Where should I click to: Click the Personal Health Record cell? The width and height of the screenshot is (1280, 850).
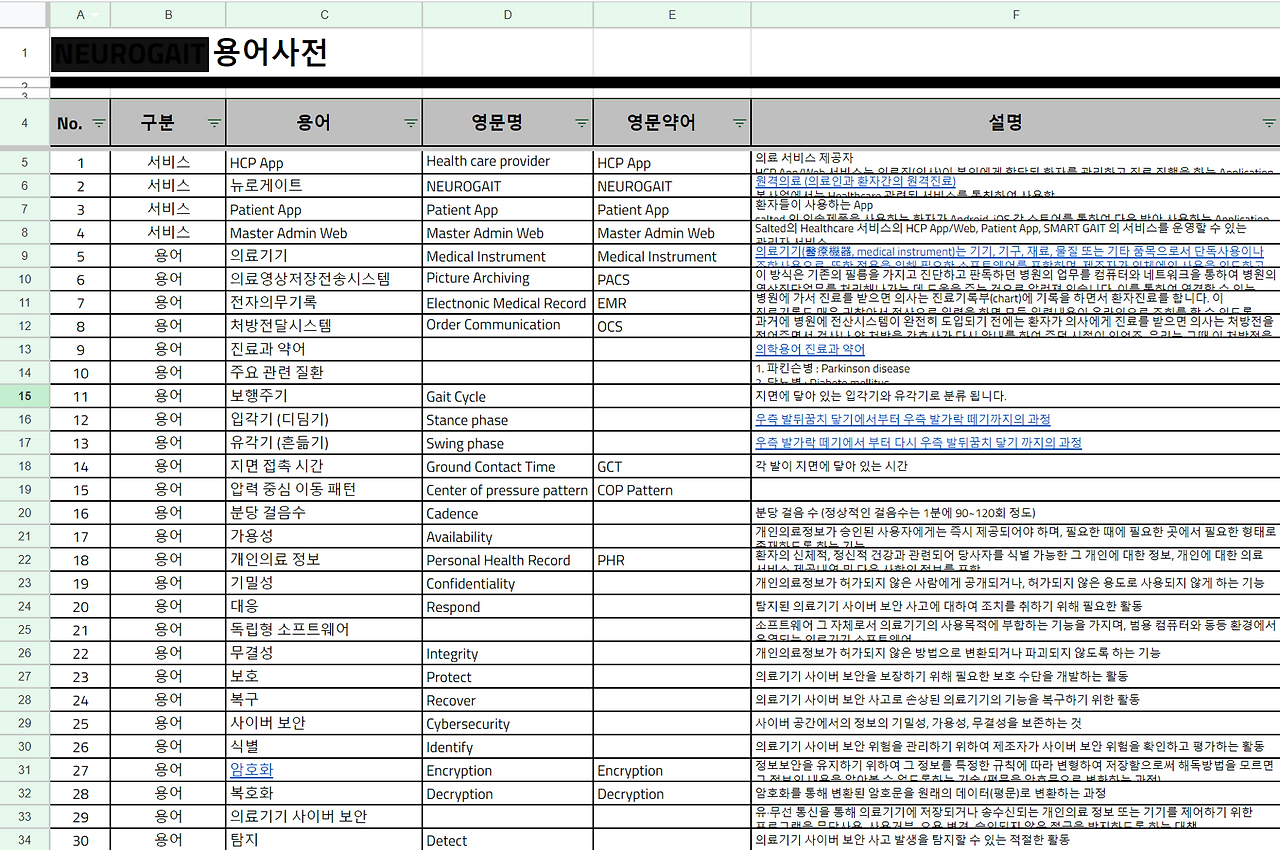point(508,560)
